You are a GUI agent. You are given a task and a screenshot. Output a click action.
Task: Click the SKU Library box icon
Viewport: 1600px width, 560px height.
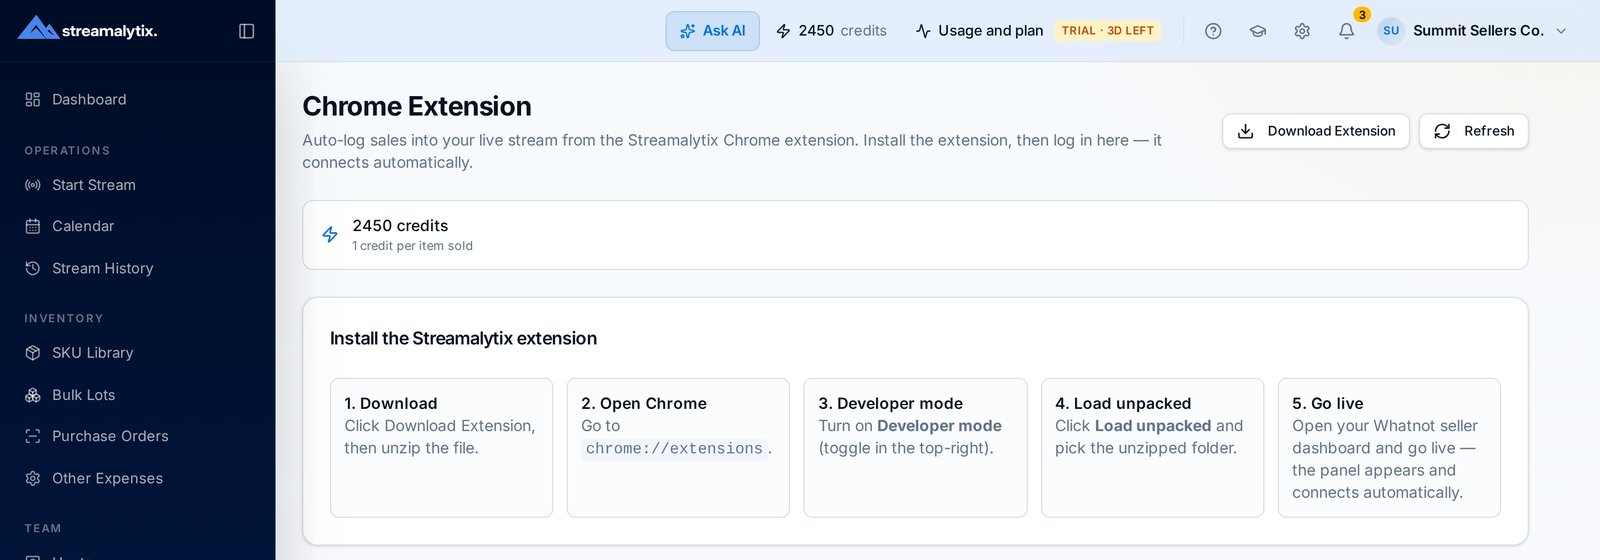click(33, 353)
